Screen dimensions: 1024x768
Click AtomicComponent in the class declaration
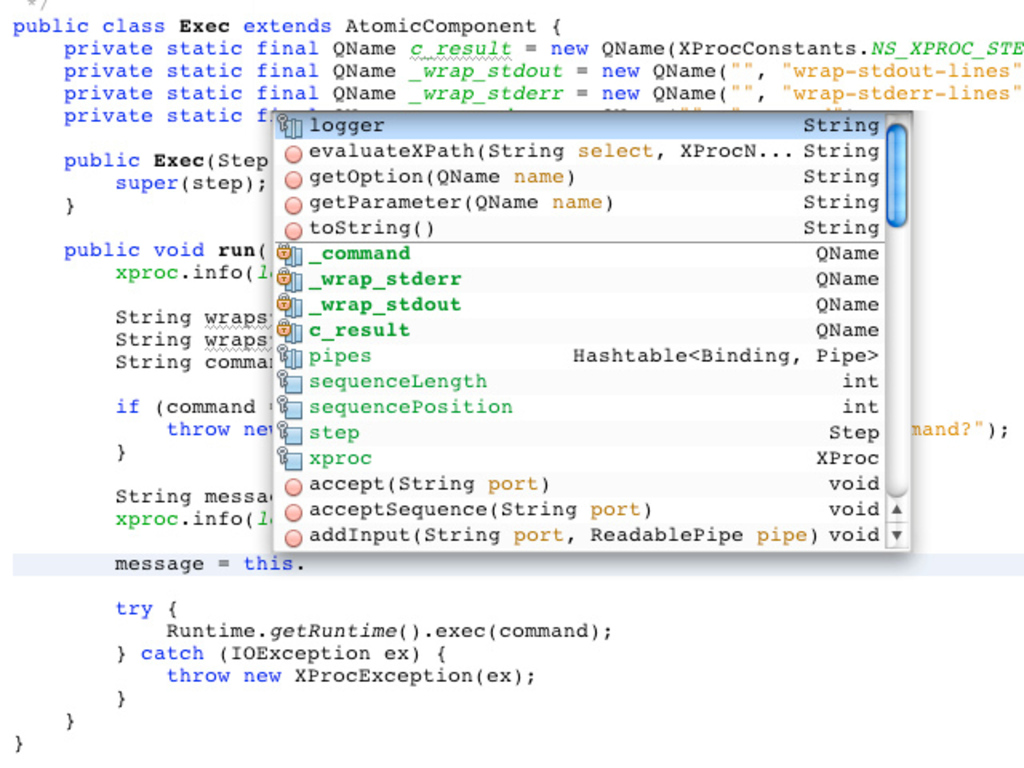coord(441,27)
